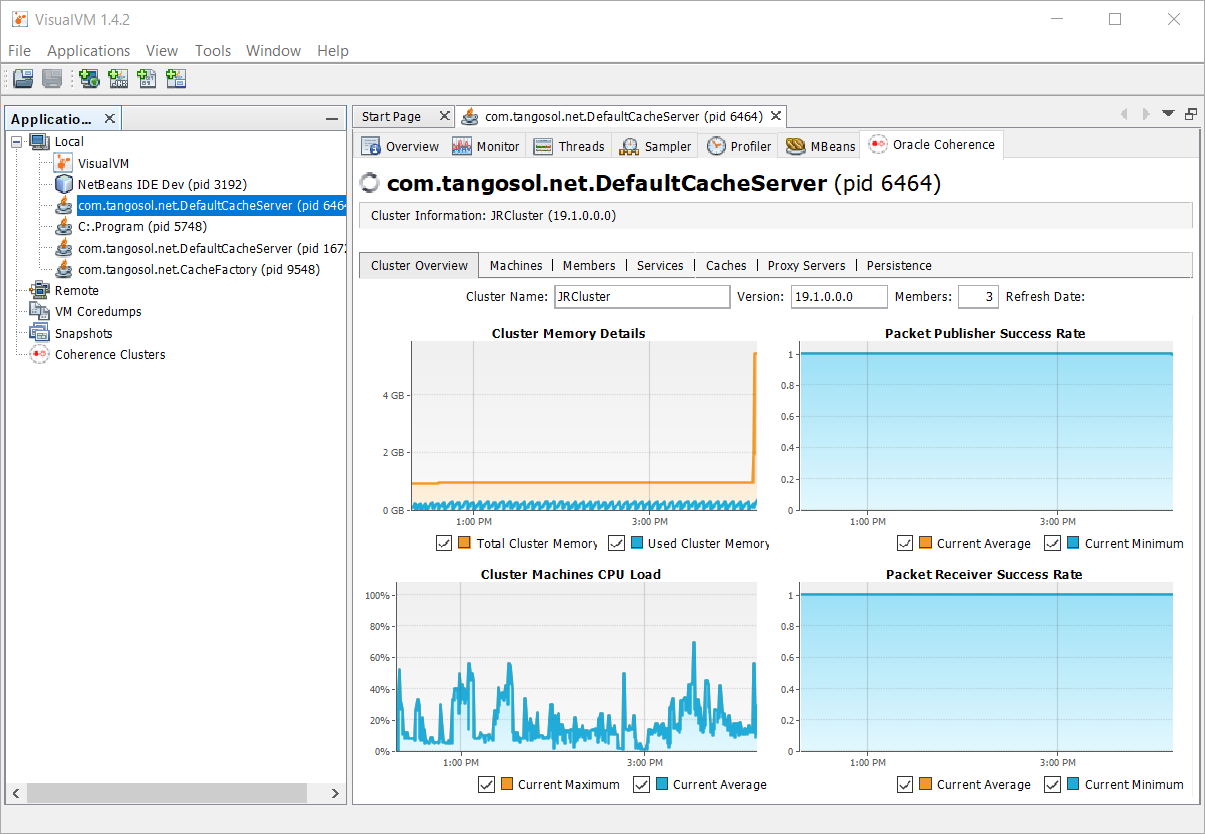The image size is (1205, 834).
Task: Click the Save snapshot toolbar icon
Action: pos(52,78)
